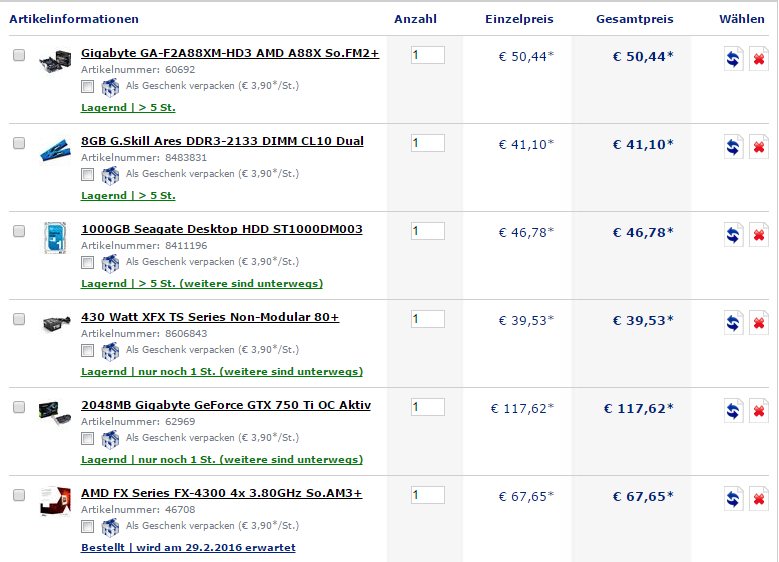Enable gift wrapping for Seagate Desktop HDD
The height and width of the screenshot is (562, 779).
tap(87, 262)
